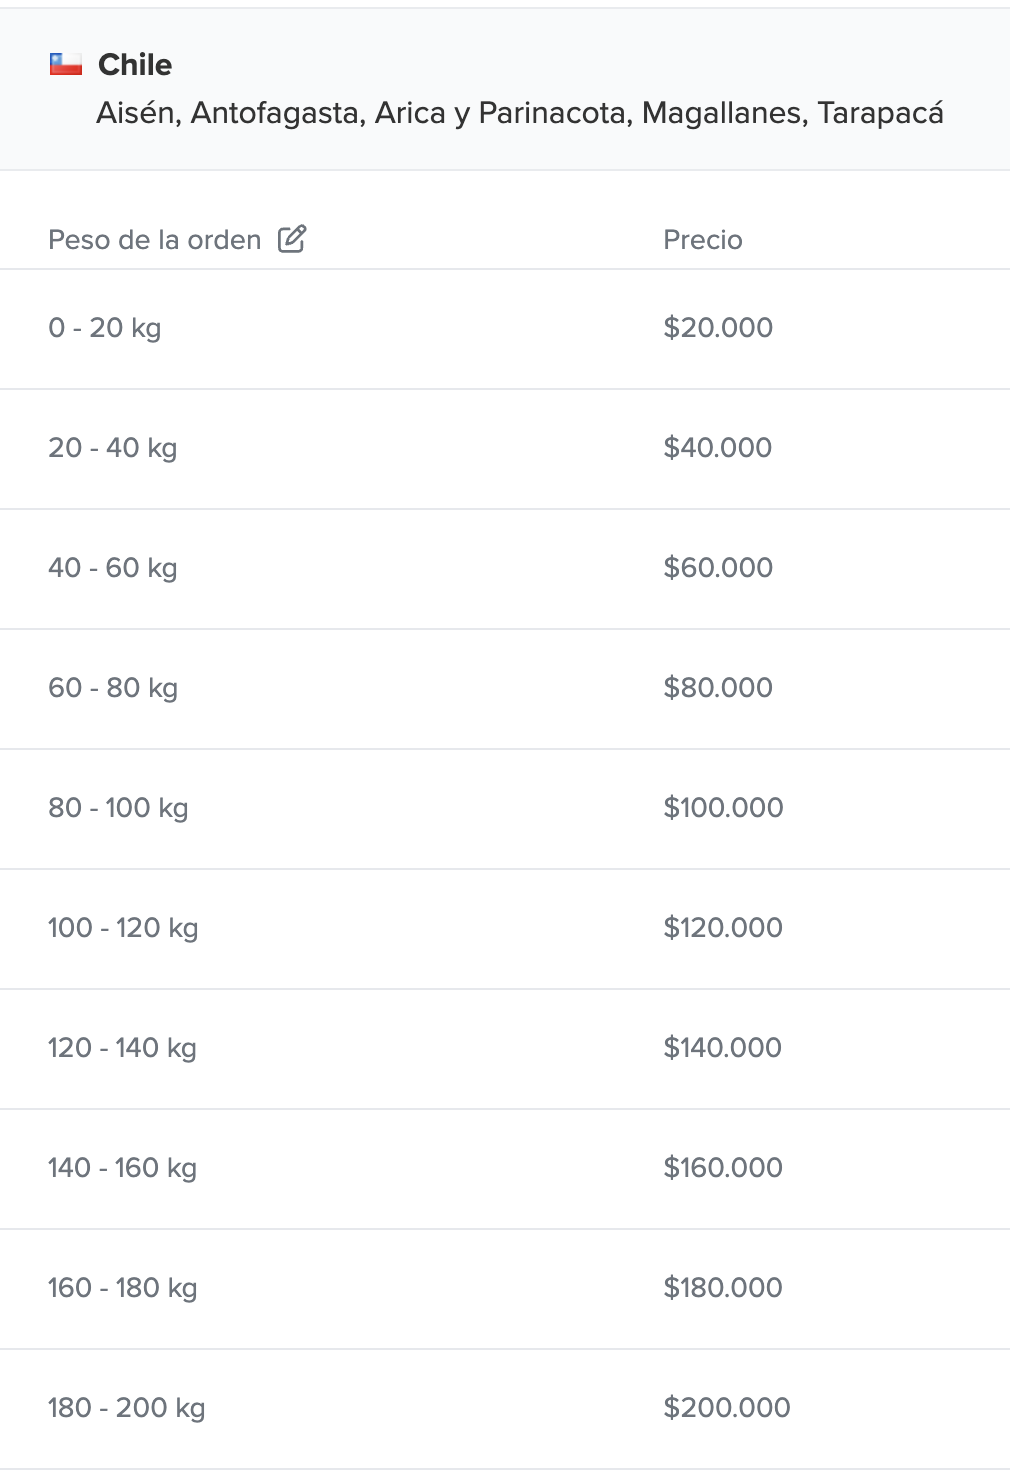Click the Chile flag icon
The image size is (1010, 1476).
click(x=66, y=65)
